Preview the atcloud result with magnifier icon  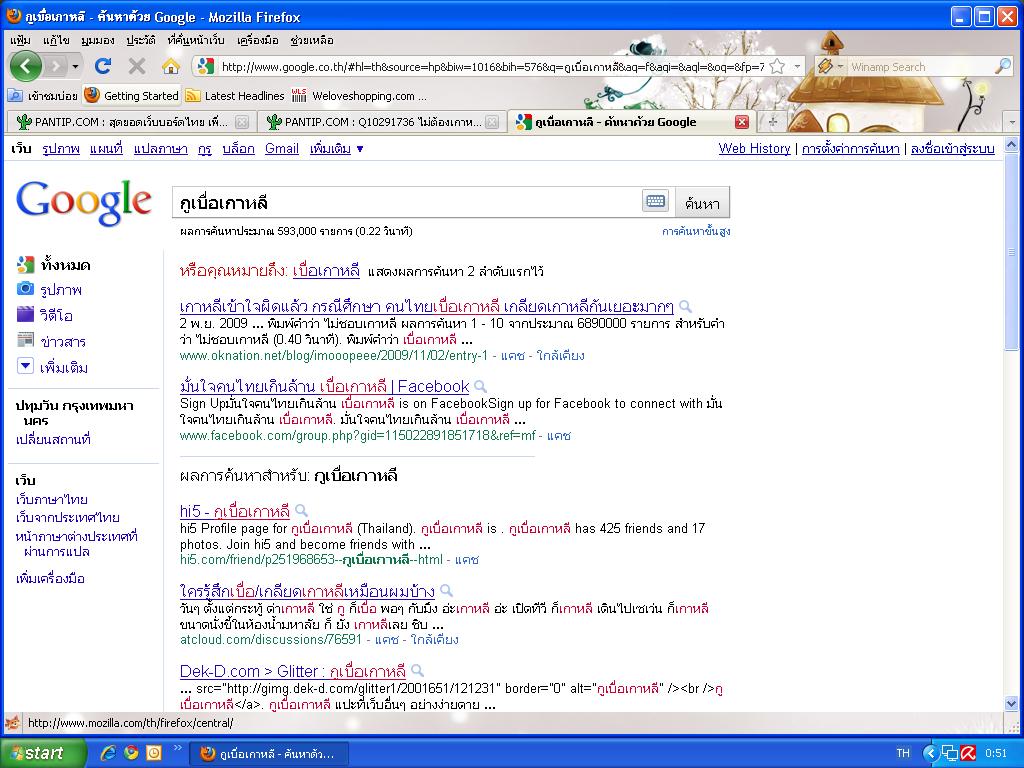tap(447, 591)
